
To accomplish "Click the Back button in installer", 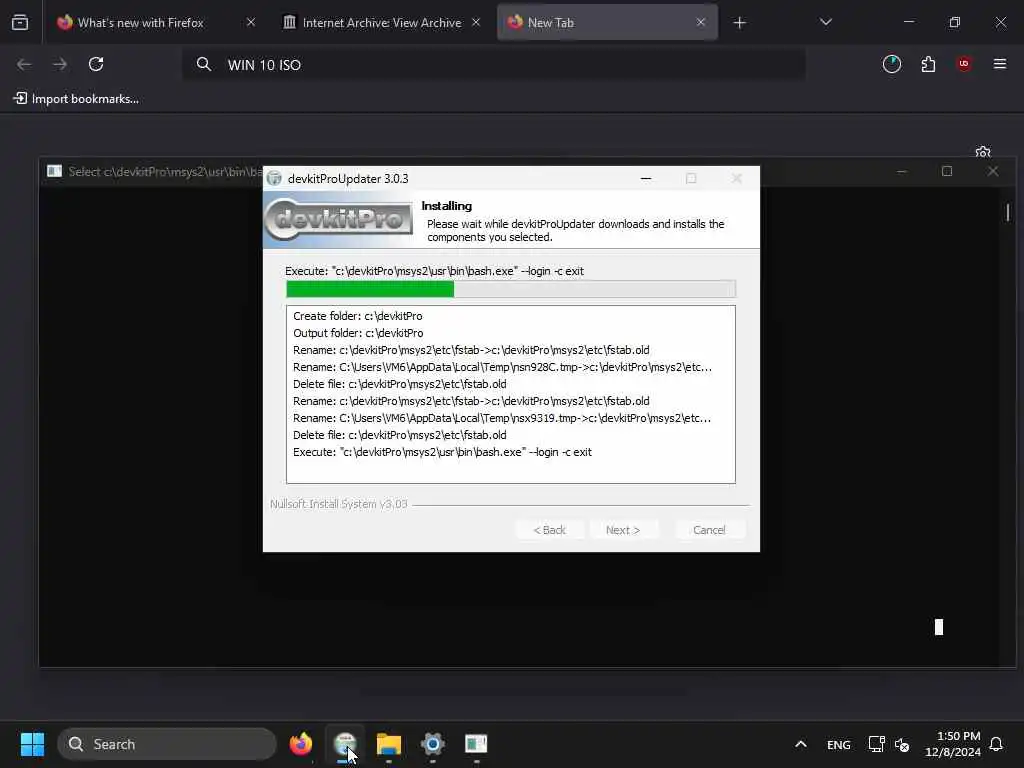I will coord(549,530).
